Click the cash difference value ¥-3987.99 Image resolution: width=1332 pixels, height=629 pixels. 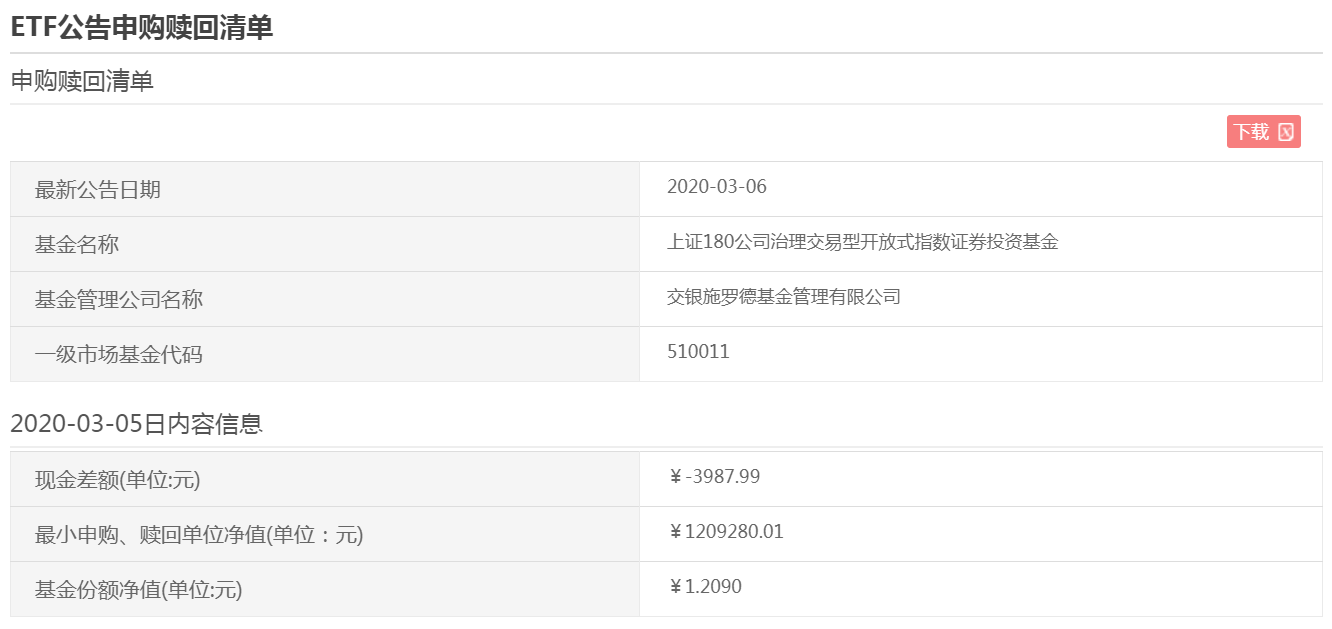click(x=714, y=477)
